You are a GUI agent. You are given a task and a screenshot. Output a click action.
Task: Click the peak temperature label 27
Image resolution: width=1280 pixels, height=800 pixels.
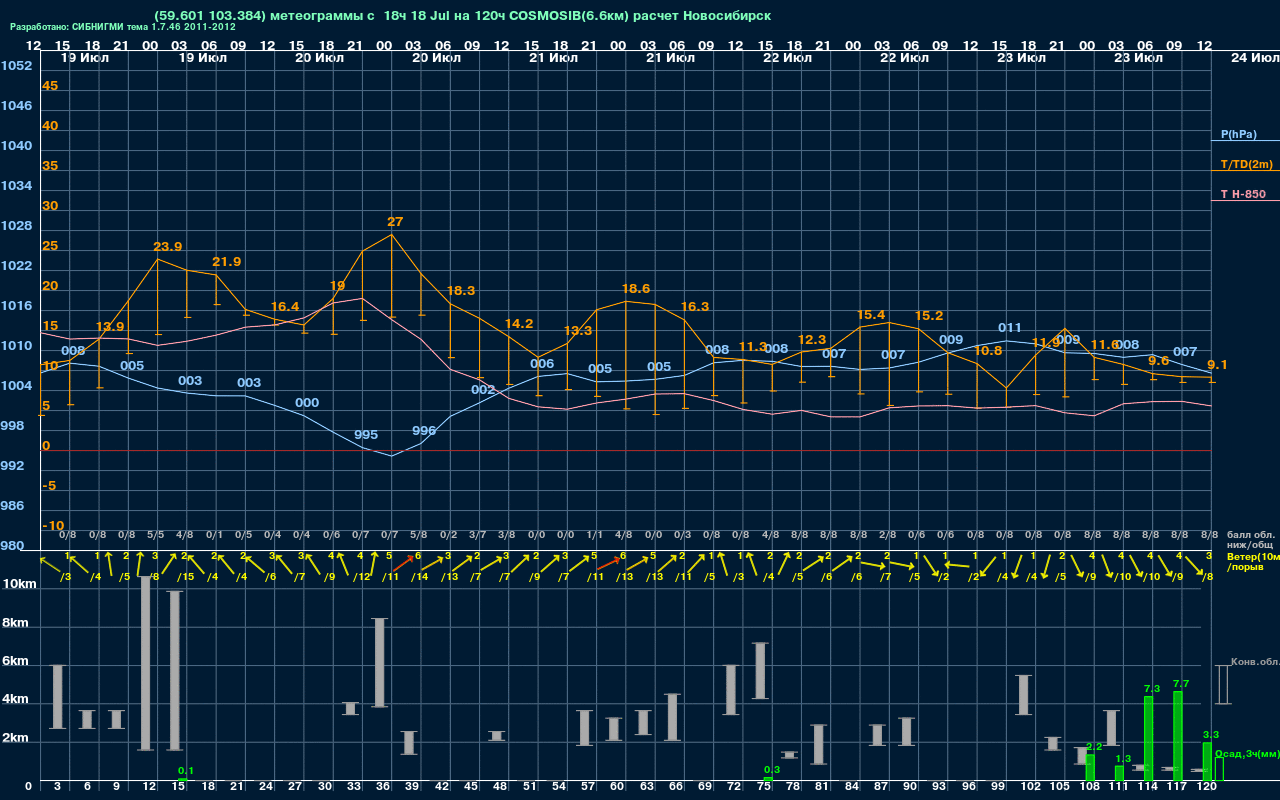click(395, 222)
